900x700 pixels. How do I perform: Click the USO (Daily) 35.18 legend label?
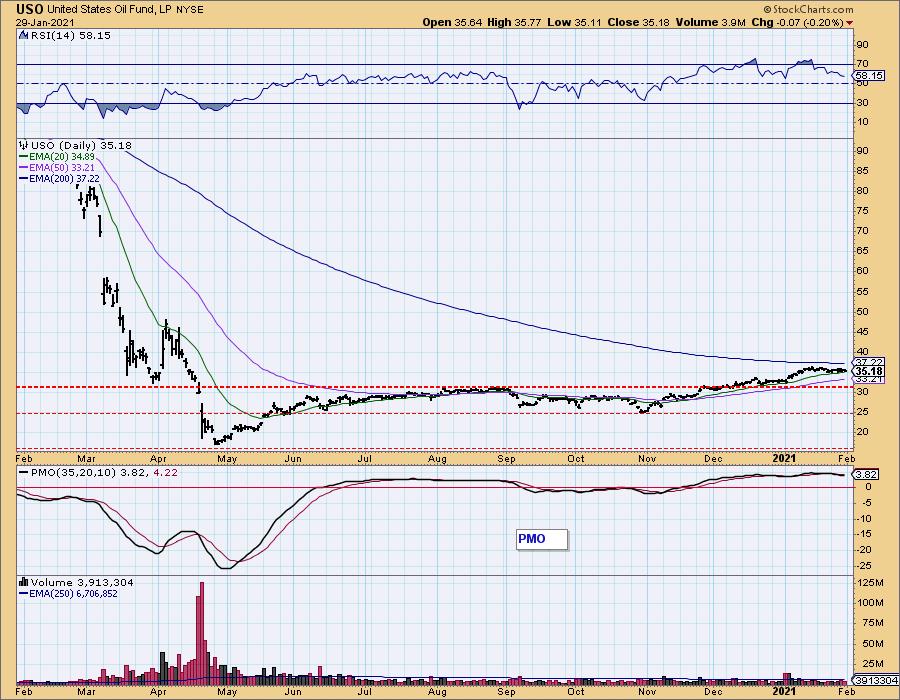click(81, 146)
